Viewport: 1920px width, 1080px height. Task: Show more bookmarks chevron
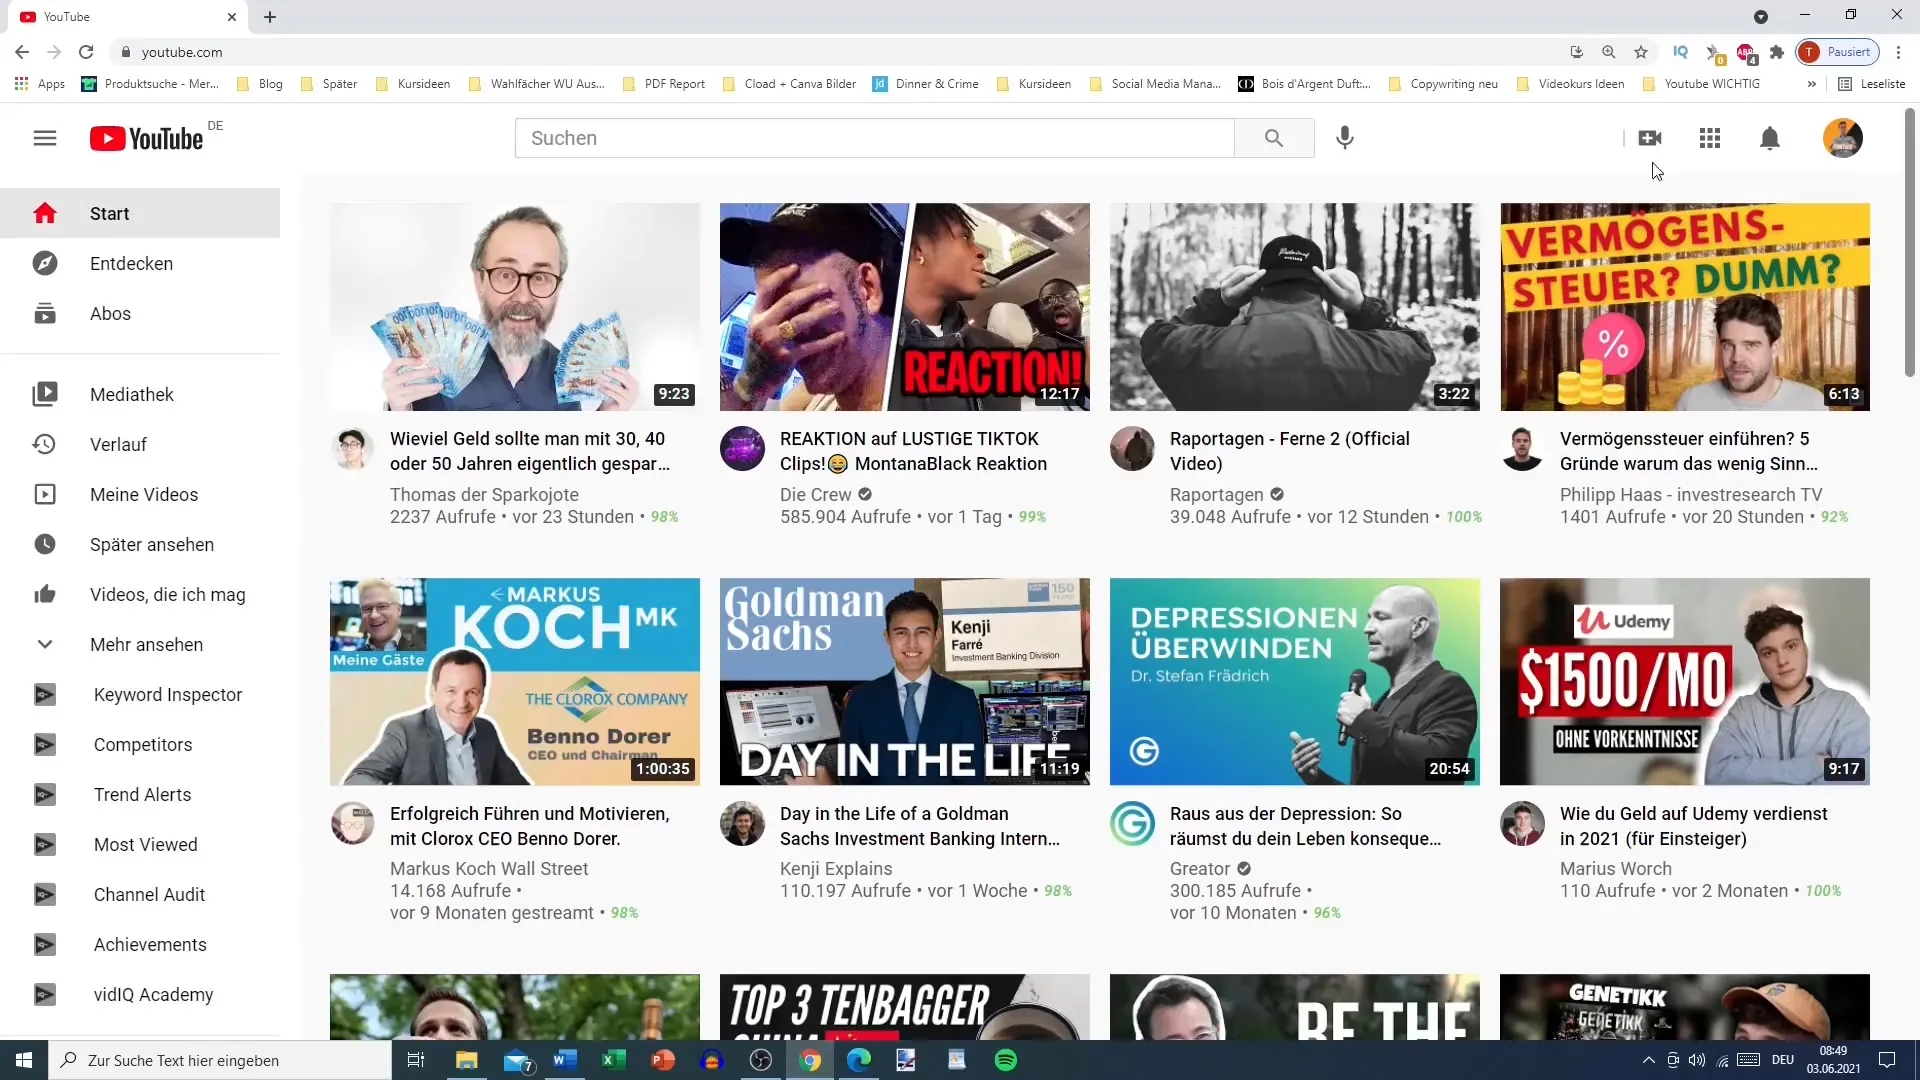point(1811,84)
